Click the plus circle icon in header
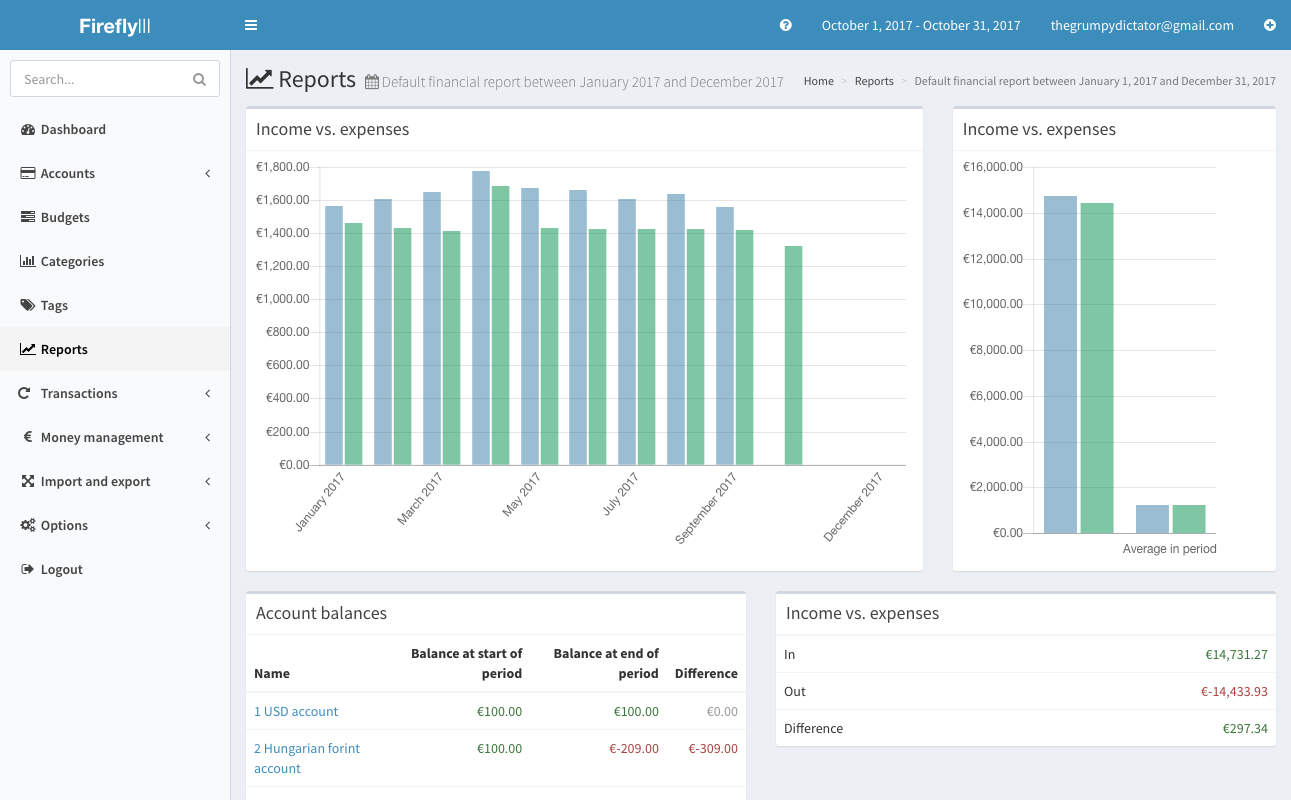This screenshot has height=800, width=1291. coord(1270,25)
